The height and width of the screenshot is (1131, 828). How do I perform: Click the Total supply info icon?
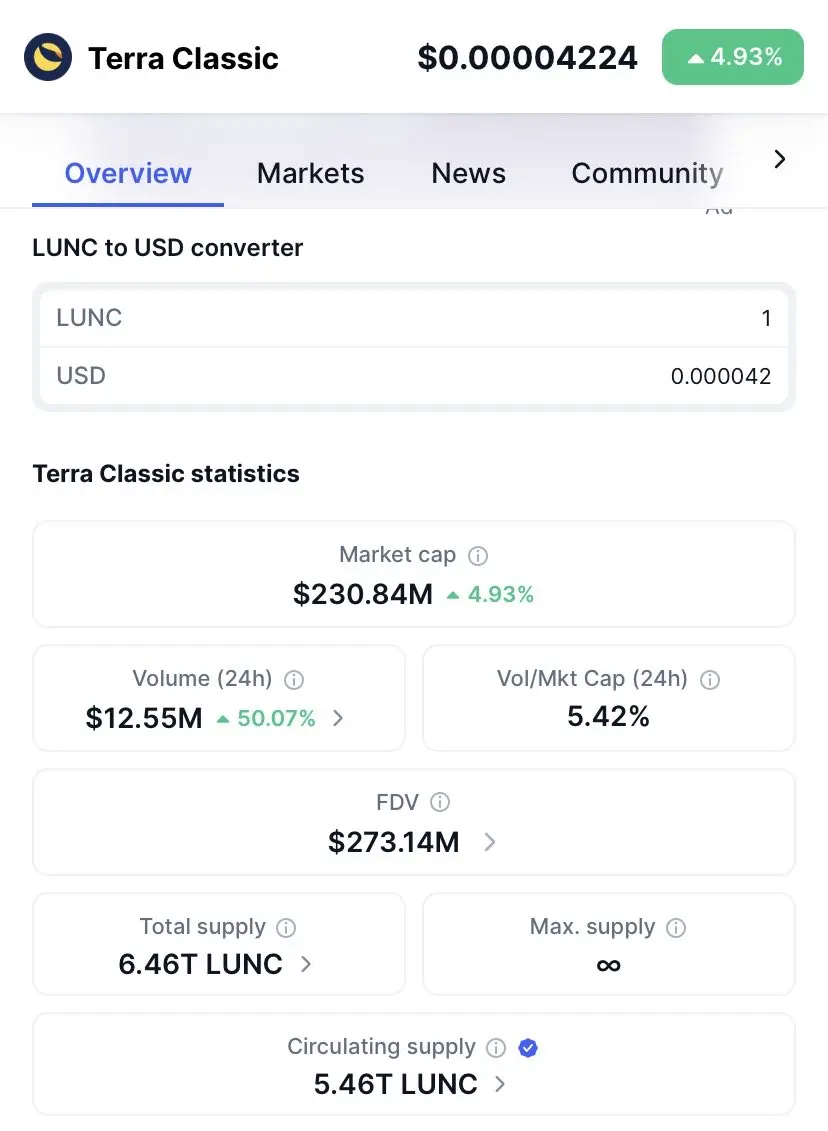tap(286, 928)
